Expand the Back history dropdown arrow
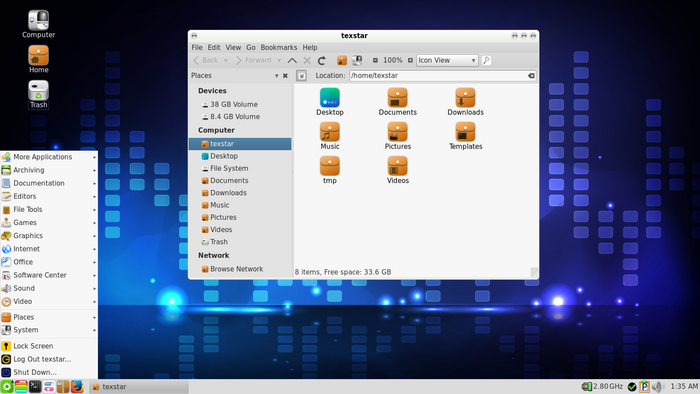 tap(226, 60)
